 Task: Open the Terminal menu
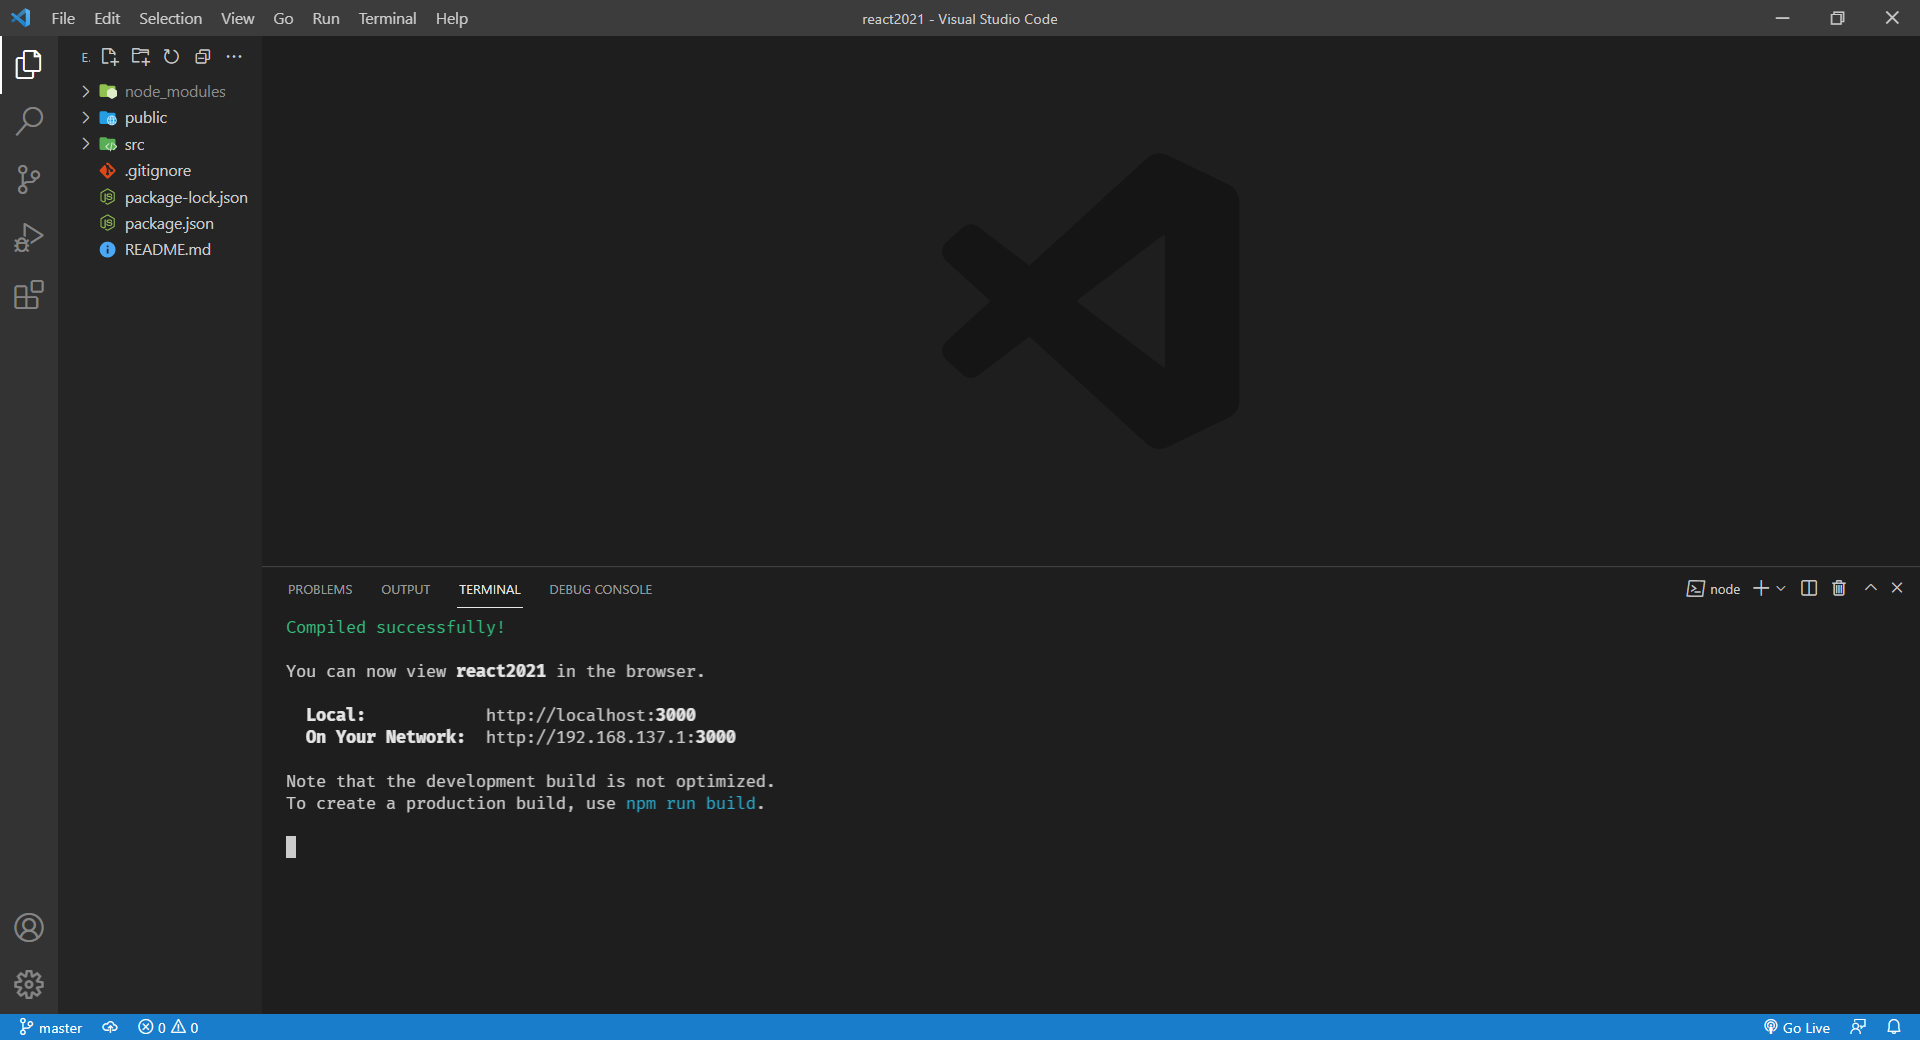pyautogui.click(x=387, y=18)
